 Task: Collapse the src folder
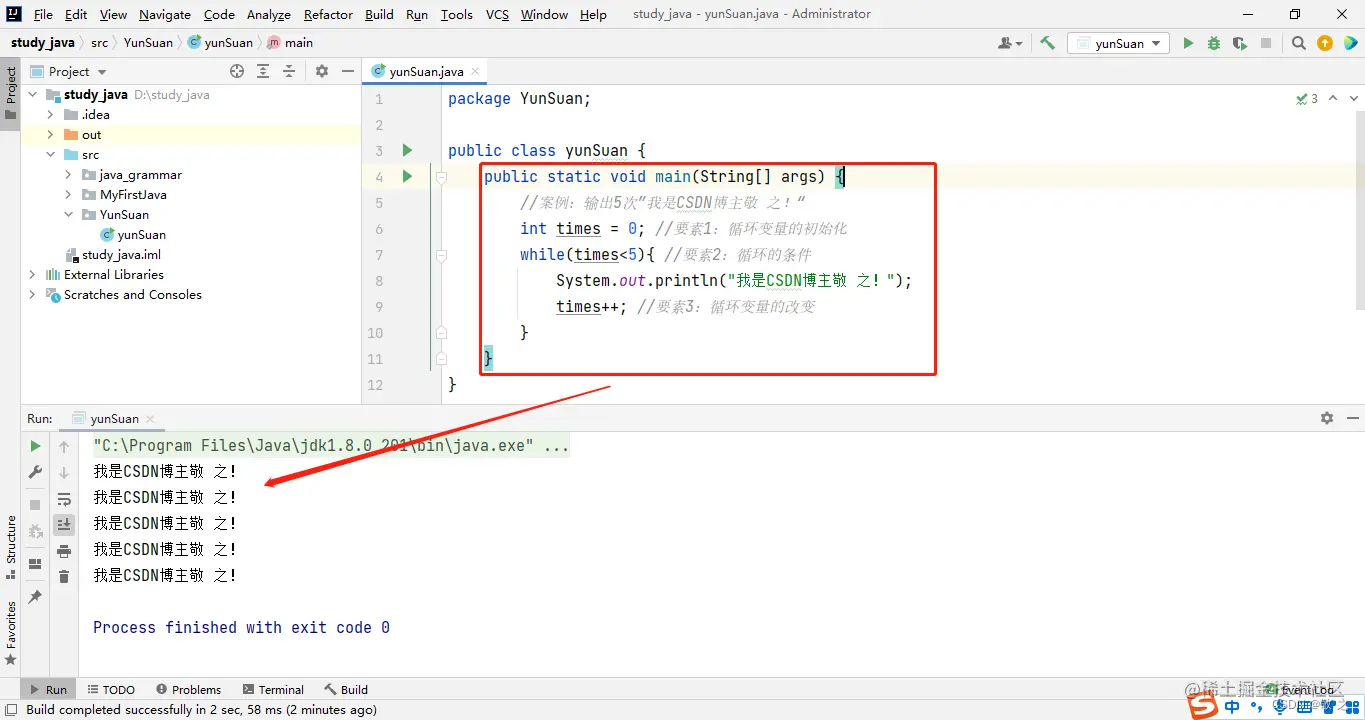tap(51, 155)
